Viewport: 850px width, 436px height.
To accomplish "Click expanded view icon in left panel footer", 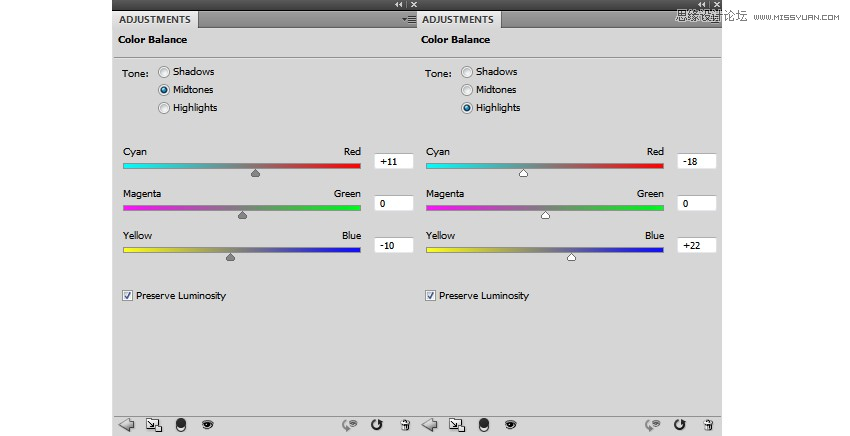I will coord(154,425).
